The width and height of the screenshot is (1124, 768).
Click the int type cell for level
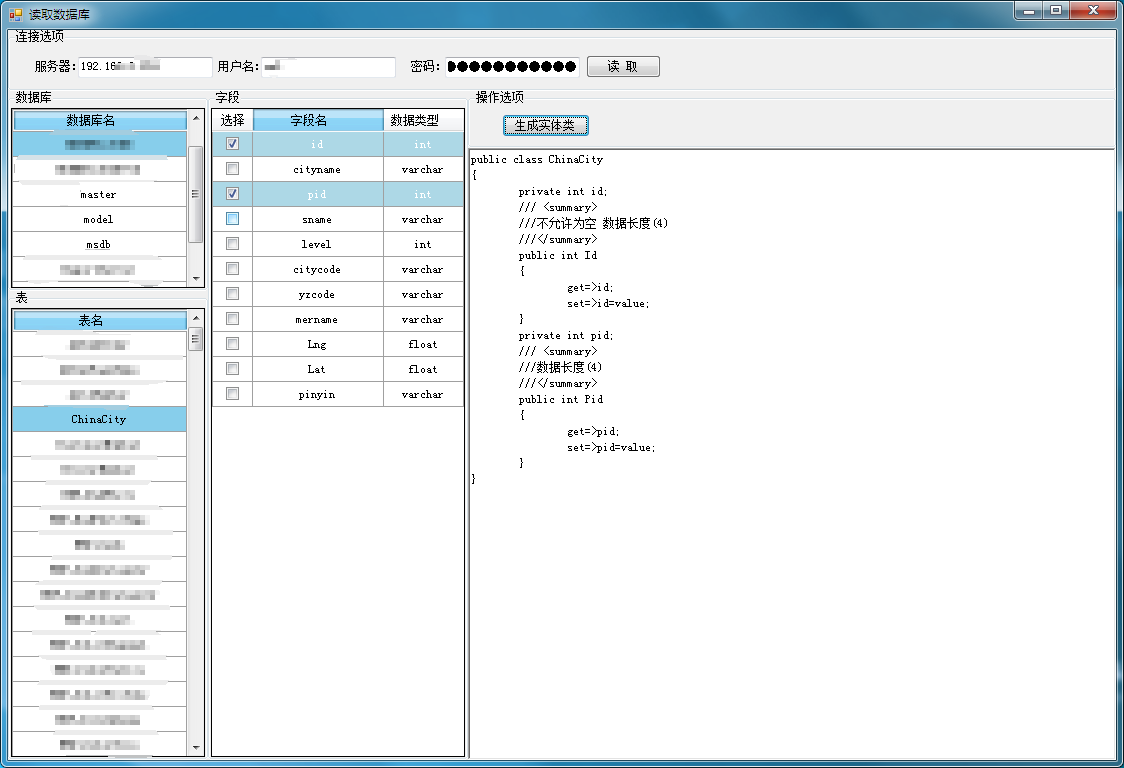coord(424,245)
